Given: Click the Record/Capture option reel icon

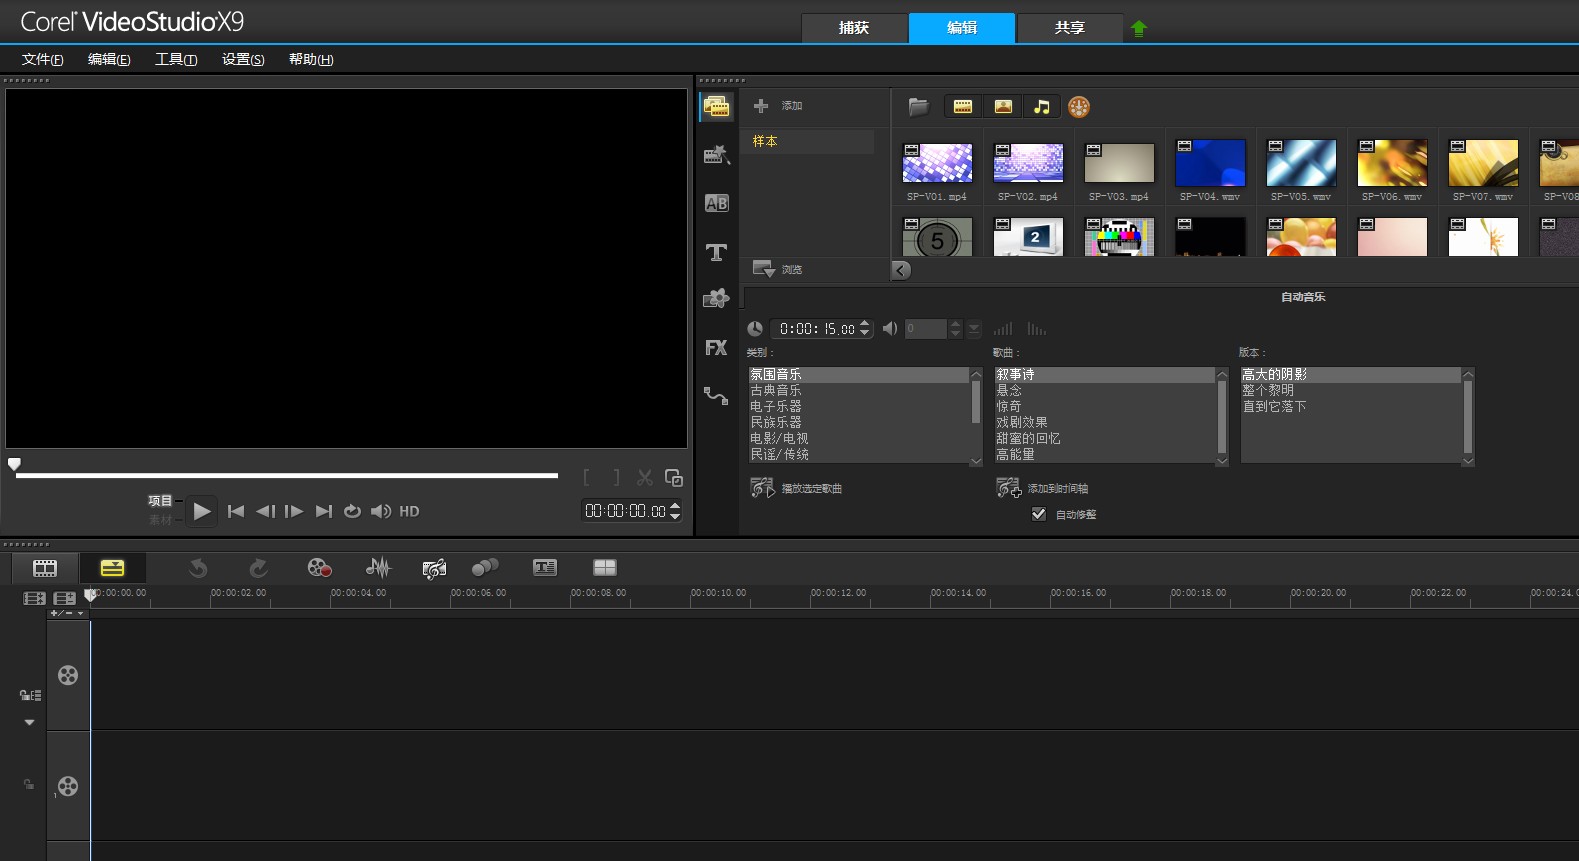Looking at the screenshot, I should 319,568.
